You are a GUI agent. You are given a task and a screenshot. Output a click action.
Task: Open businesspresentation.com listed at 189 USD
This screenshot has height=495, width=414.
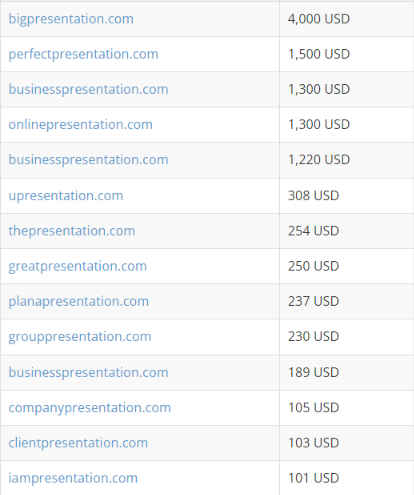click(x=88, y=373)
